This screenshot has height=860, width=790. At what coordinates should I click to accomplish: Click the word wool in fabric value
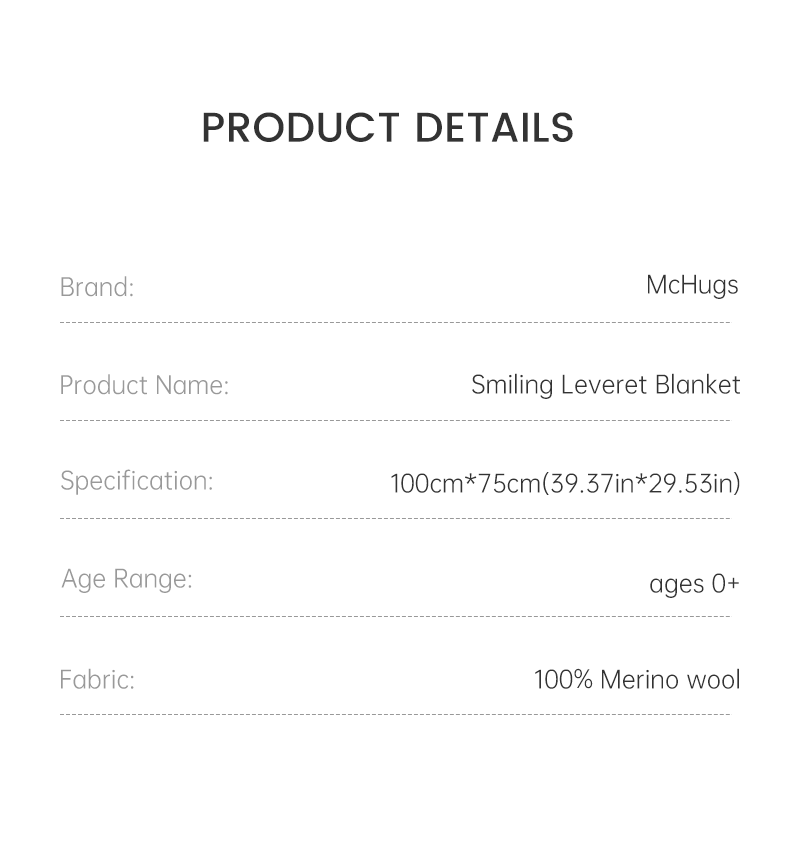[711, 680]
